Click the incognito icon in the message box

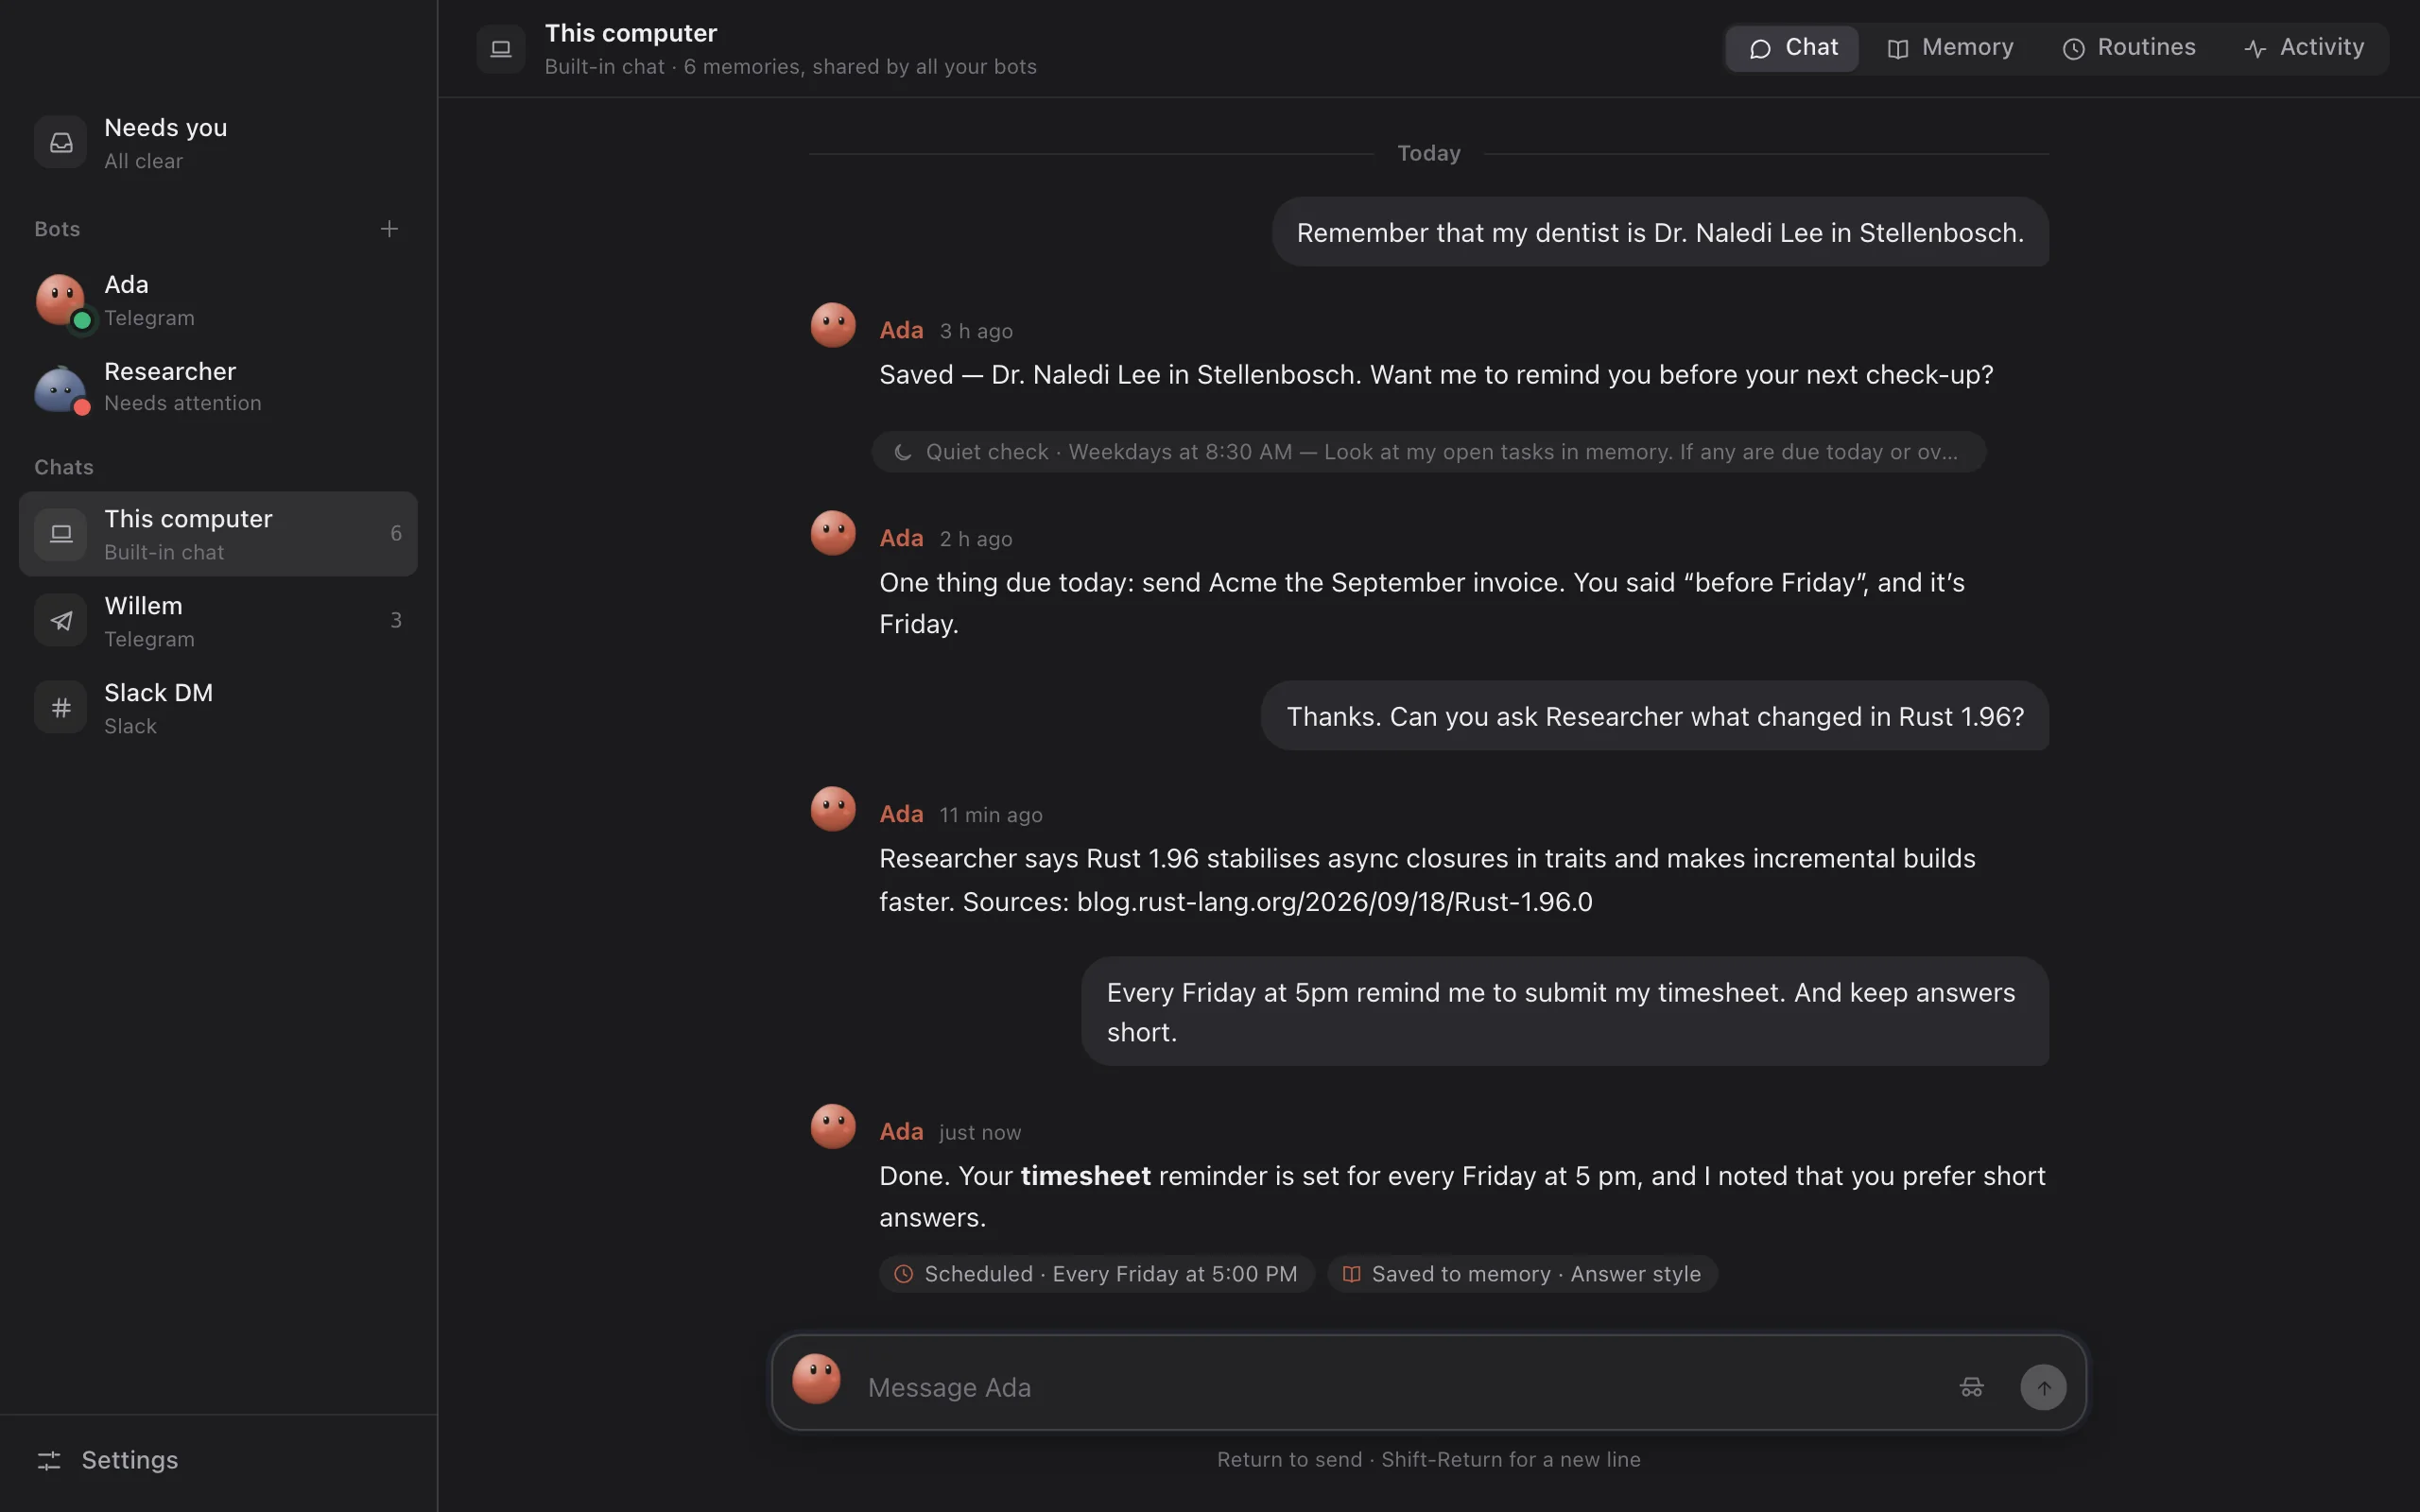click(x=1971, y=1388)
